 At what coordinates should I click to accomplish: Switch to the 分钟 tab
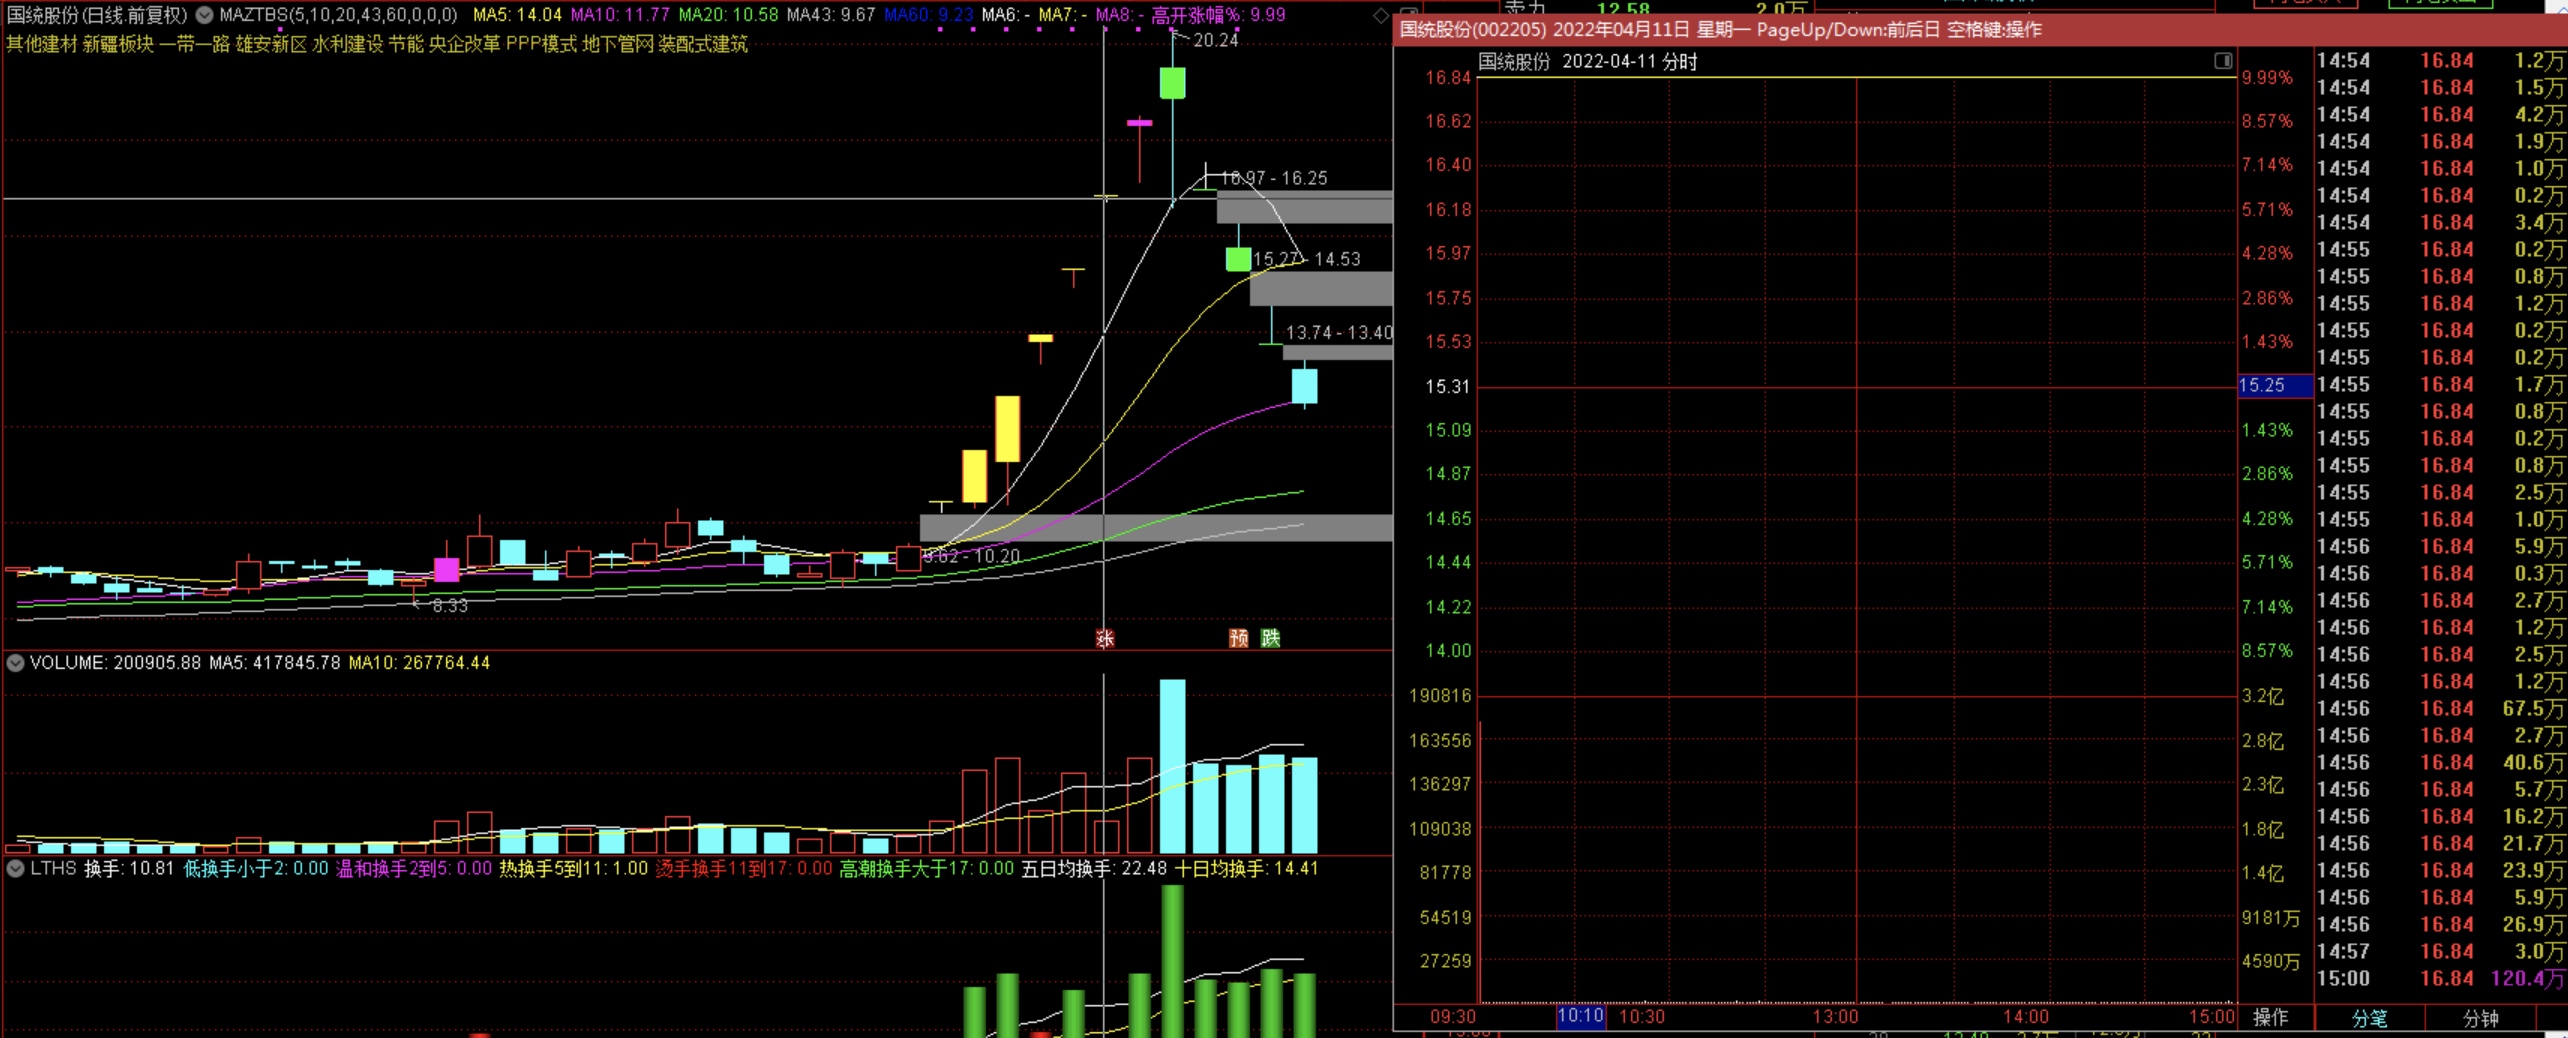[2480, 1018]
